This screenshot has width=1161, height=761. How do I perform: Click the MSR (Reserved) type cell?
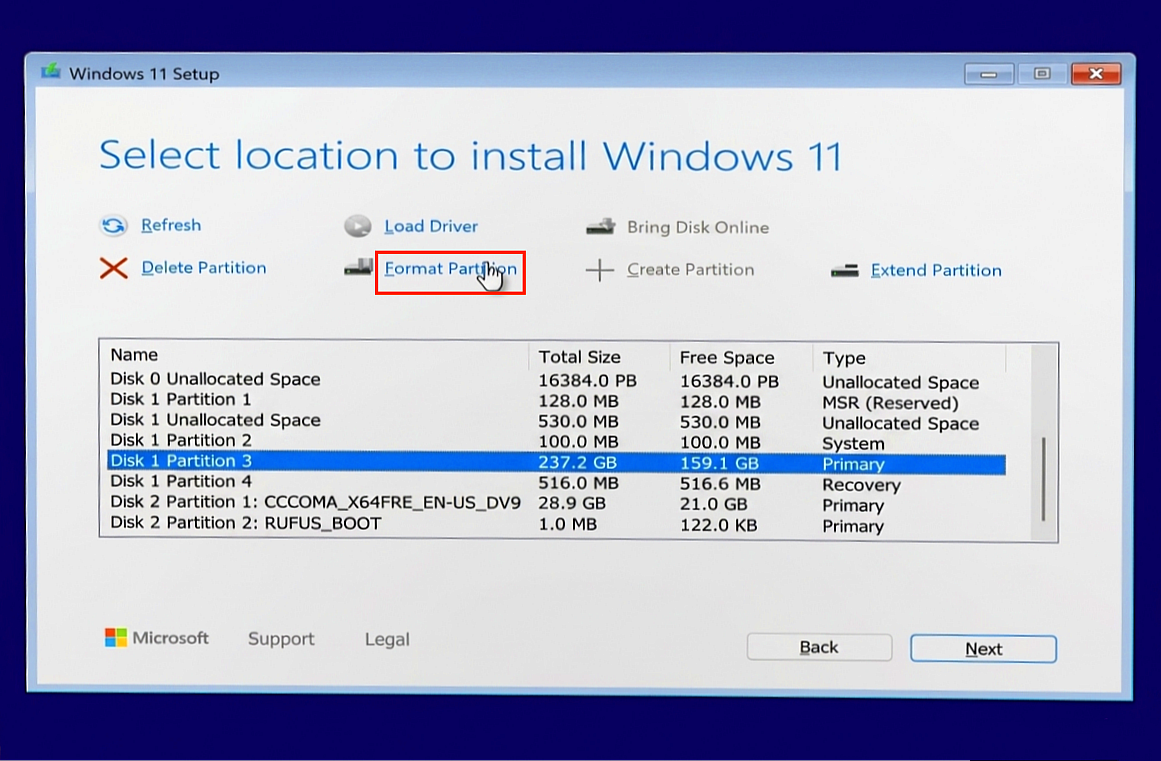point(890,403)
